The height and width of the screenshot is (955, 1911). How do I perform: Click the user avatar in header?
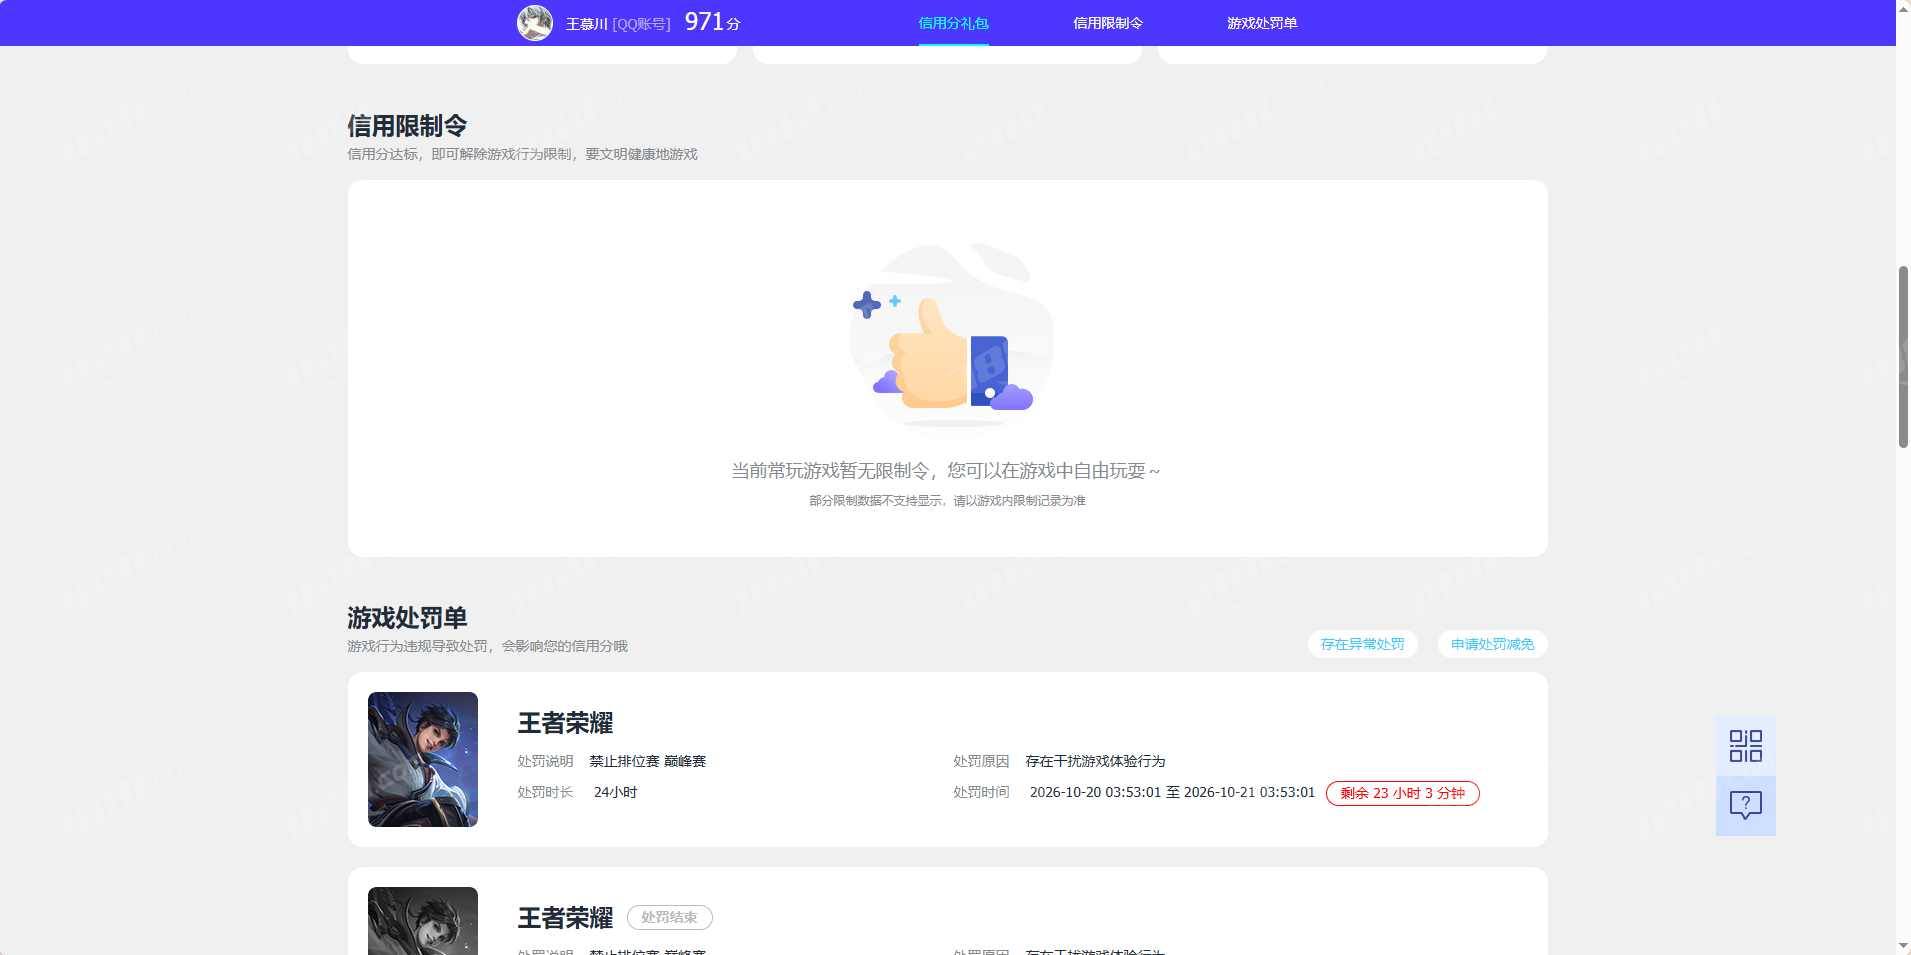(x=535, y=23)
